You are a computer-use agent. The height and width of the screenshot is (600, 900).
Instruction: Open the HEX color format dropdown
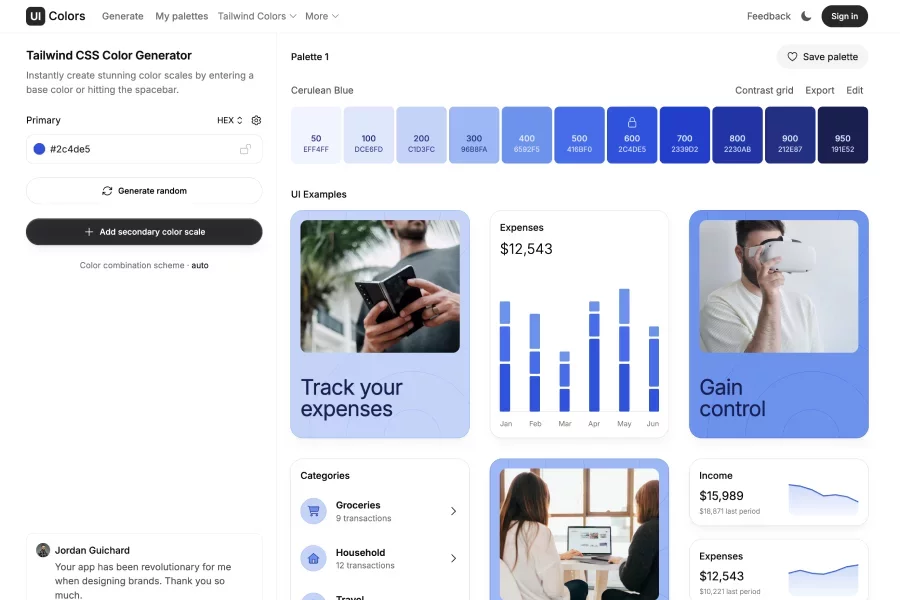[230, 120]
